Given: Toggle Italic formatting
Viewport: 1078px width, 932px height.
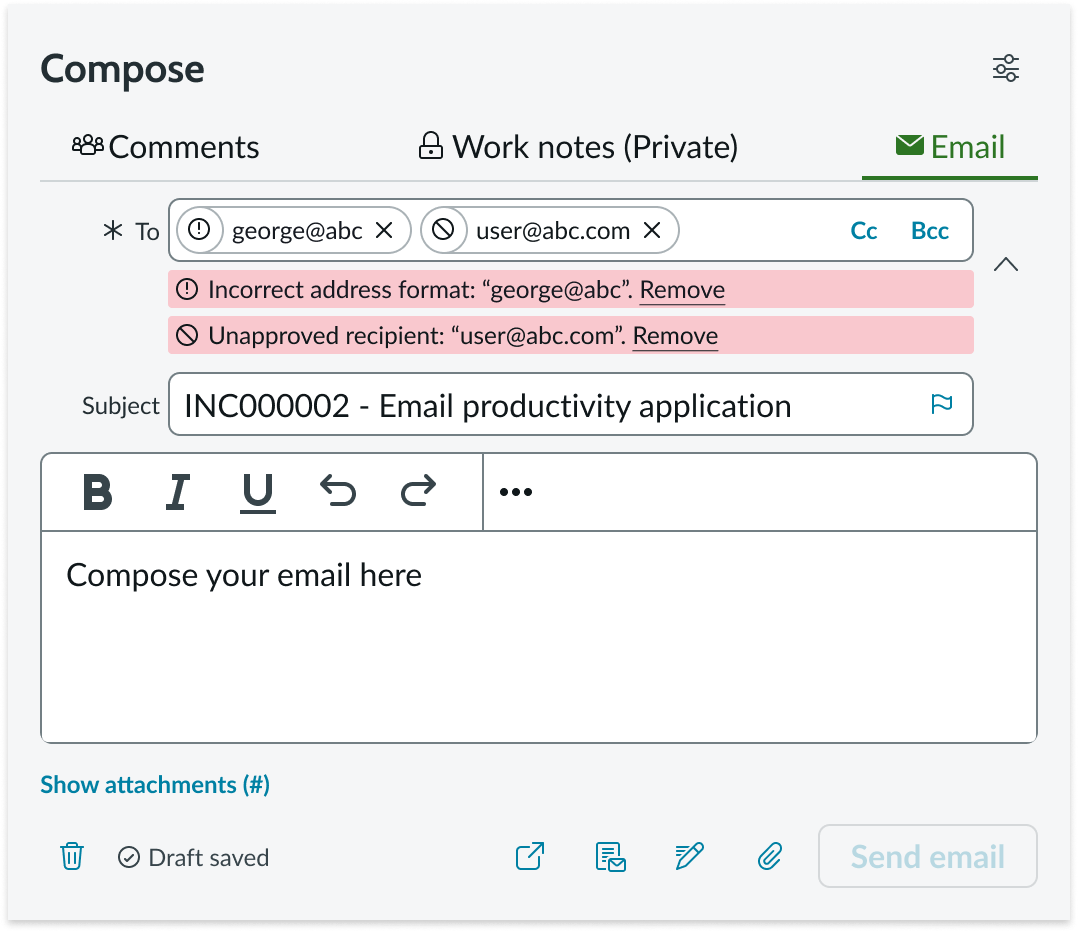Looking at the screenshot, I should pyautogui.click(x=177, y=492).
